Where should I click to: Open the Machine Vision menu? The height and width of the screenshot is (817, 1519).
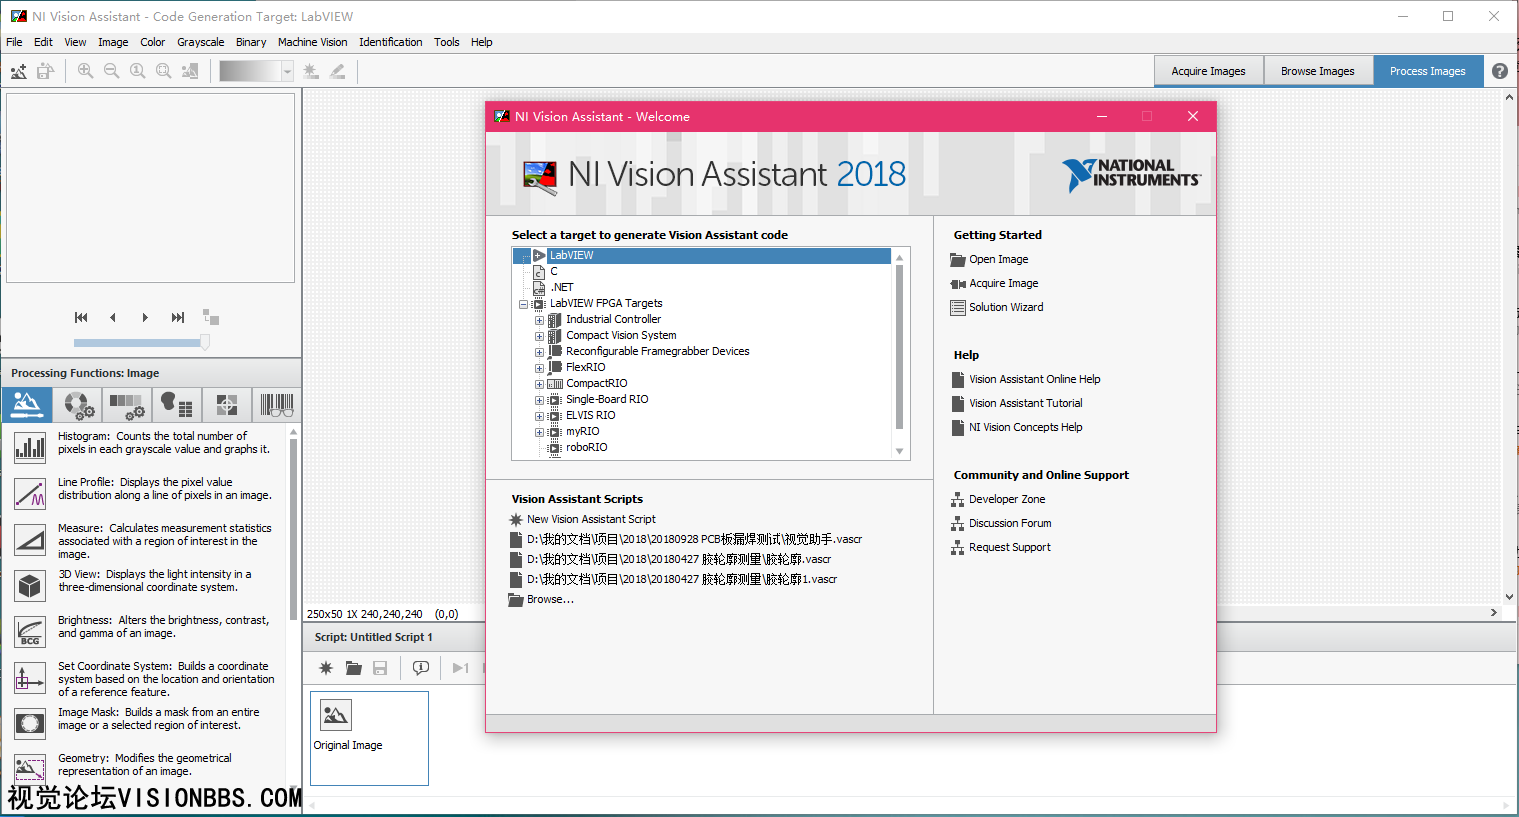click(313, 42)
